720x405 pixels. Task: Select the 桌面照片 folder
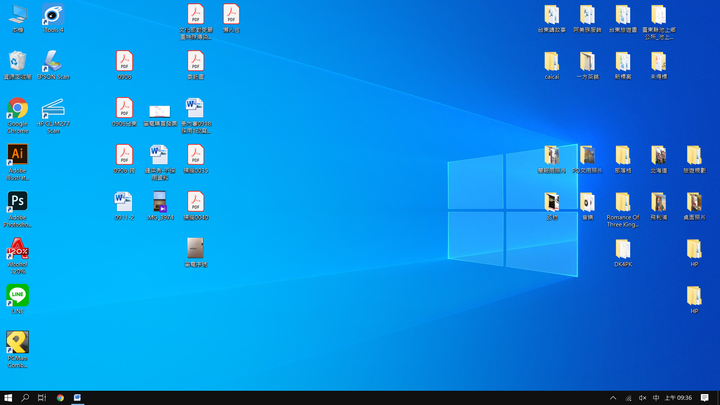(x=694, y=206)
